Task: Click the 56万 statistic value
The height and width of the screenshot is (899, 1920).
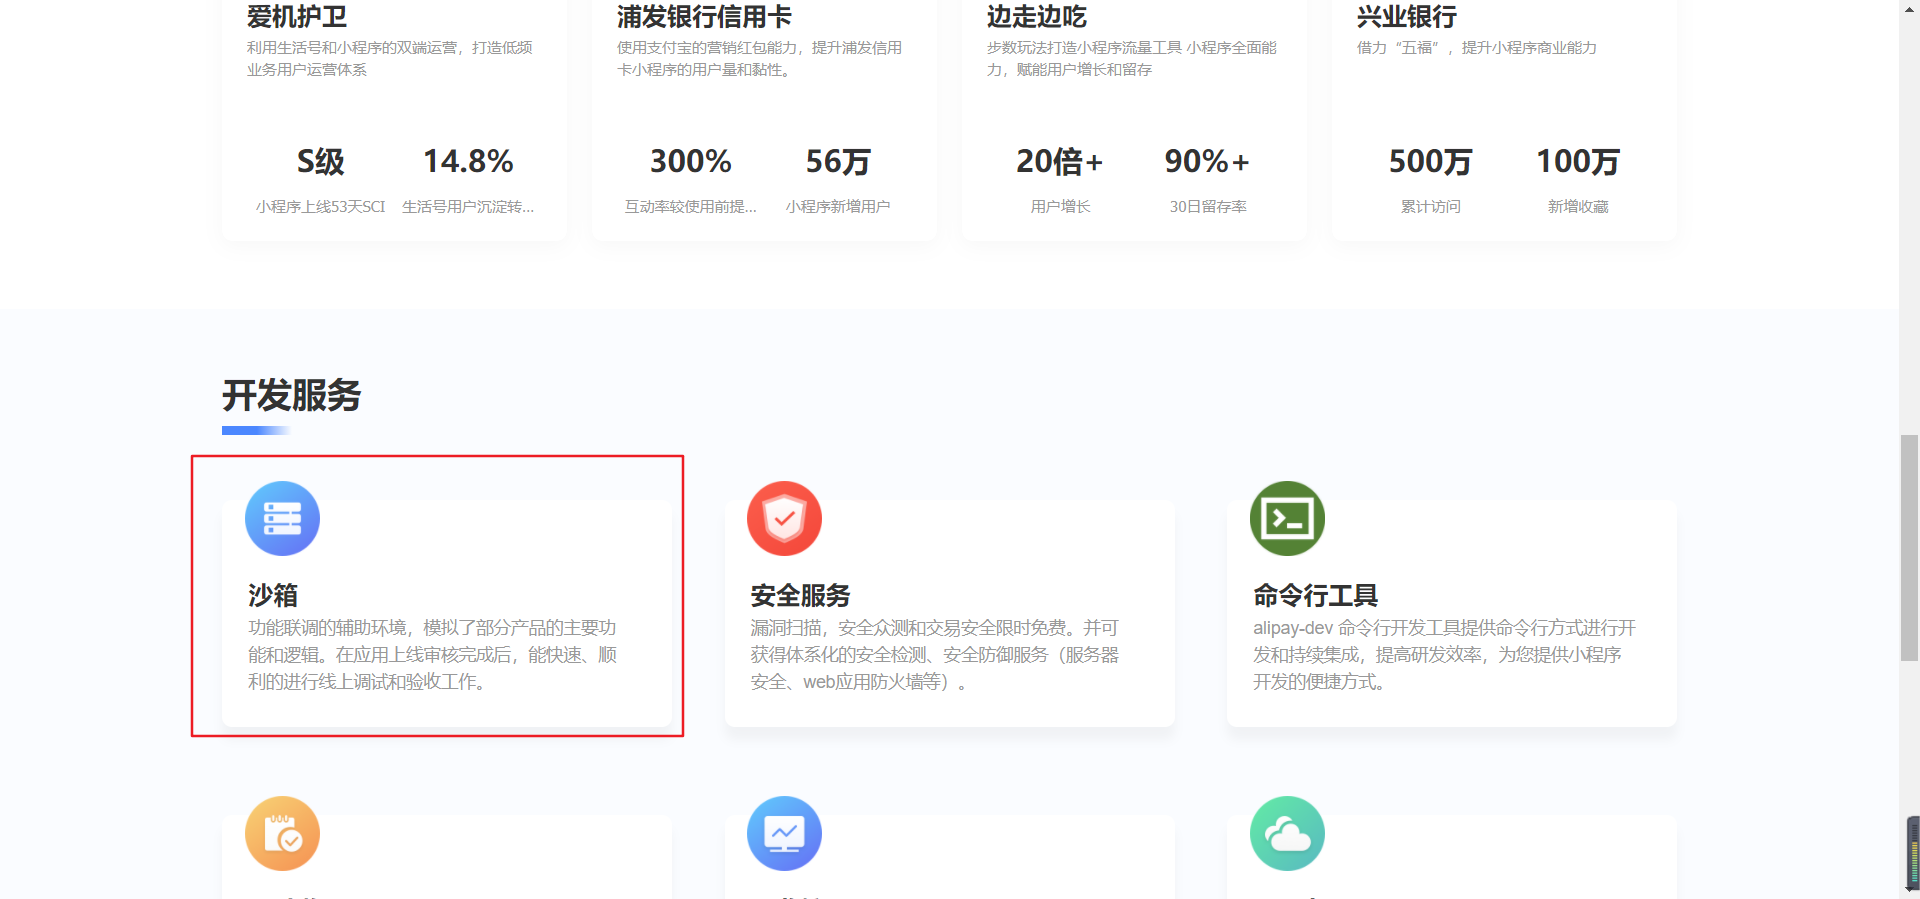Action: [838, 161]
